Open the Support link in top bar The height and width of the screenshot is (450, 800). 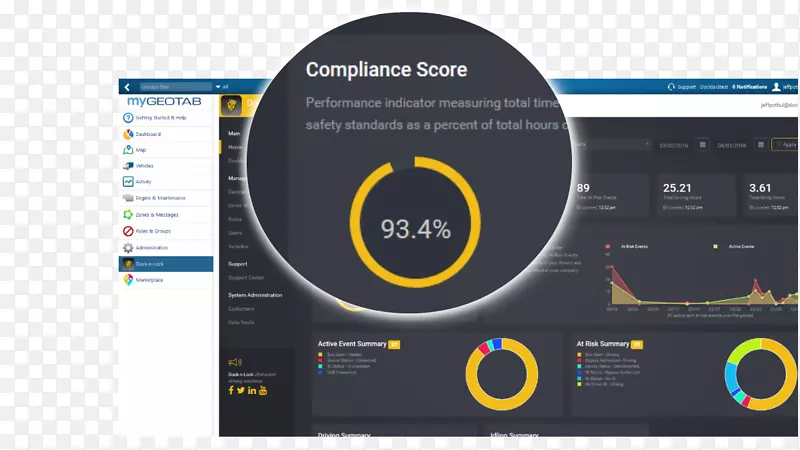[686, 87]
